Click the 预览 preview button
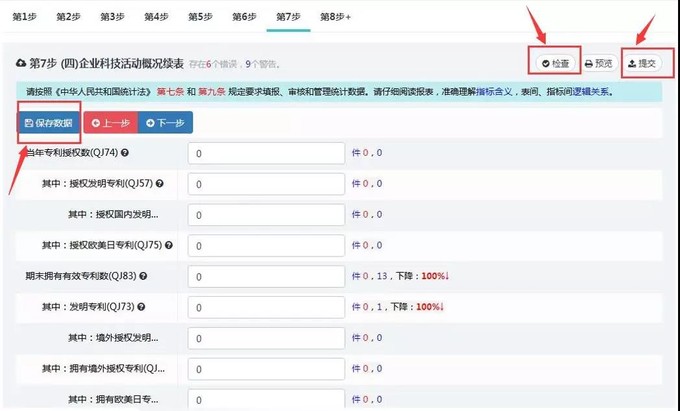The height and width of the screenshot is (411, 680). pos(599,63)
